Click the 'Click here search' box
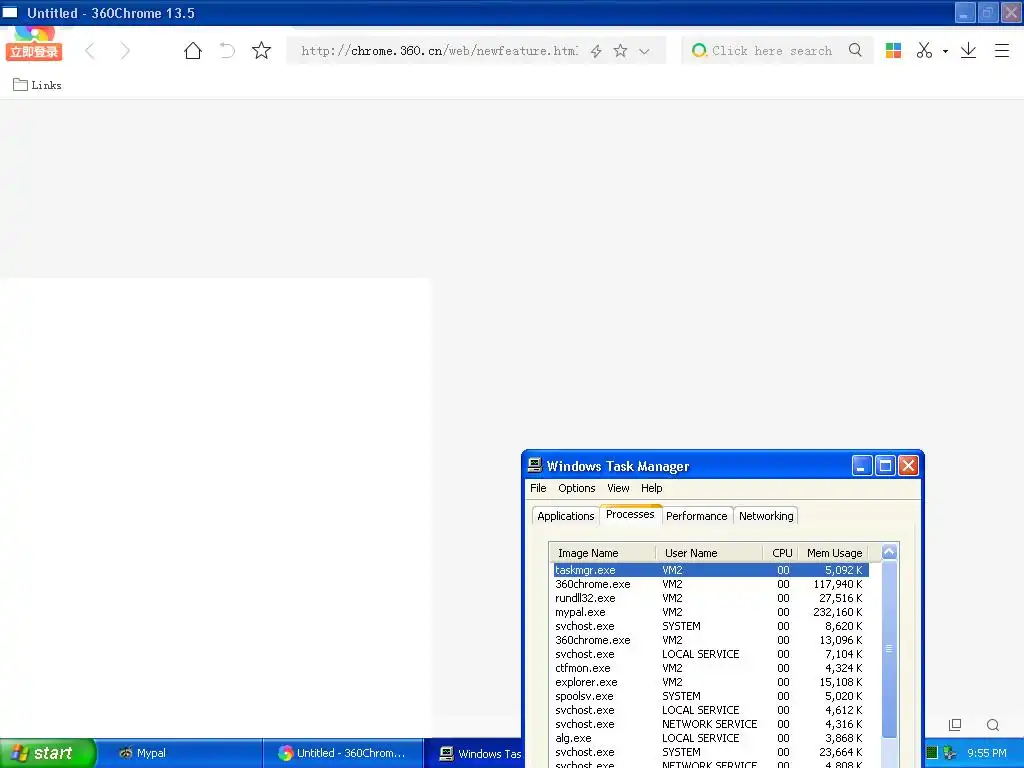 pyautogui.click(x=772, y=51)
